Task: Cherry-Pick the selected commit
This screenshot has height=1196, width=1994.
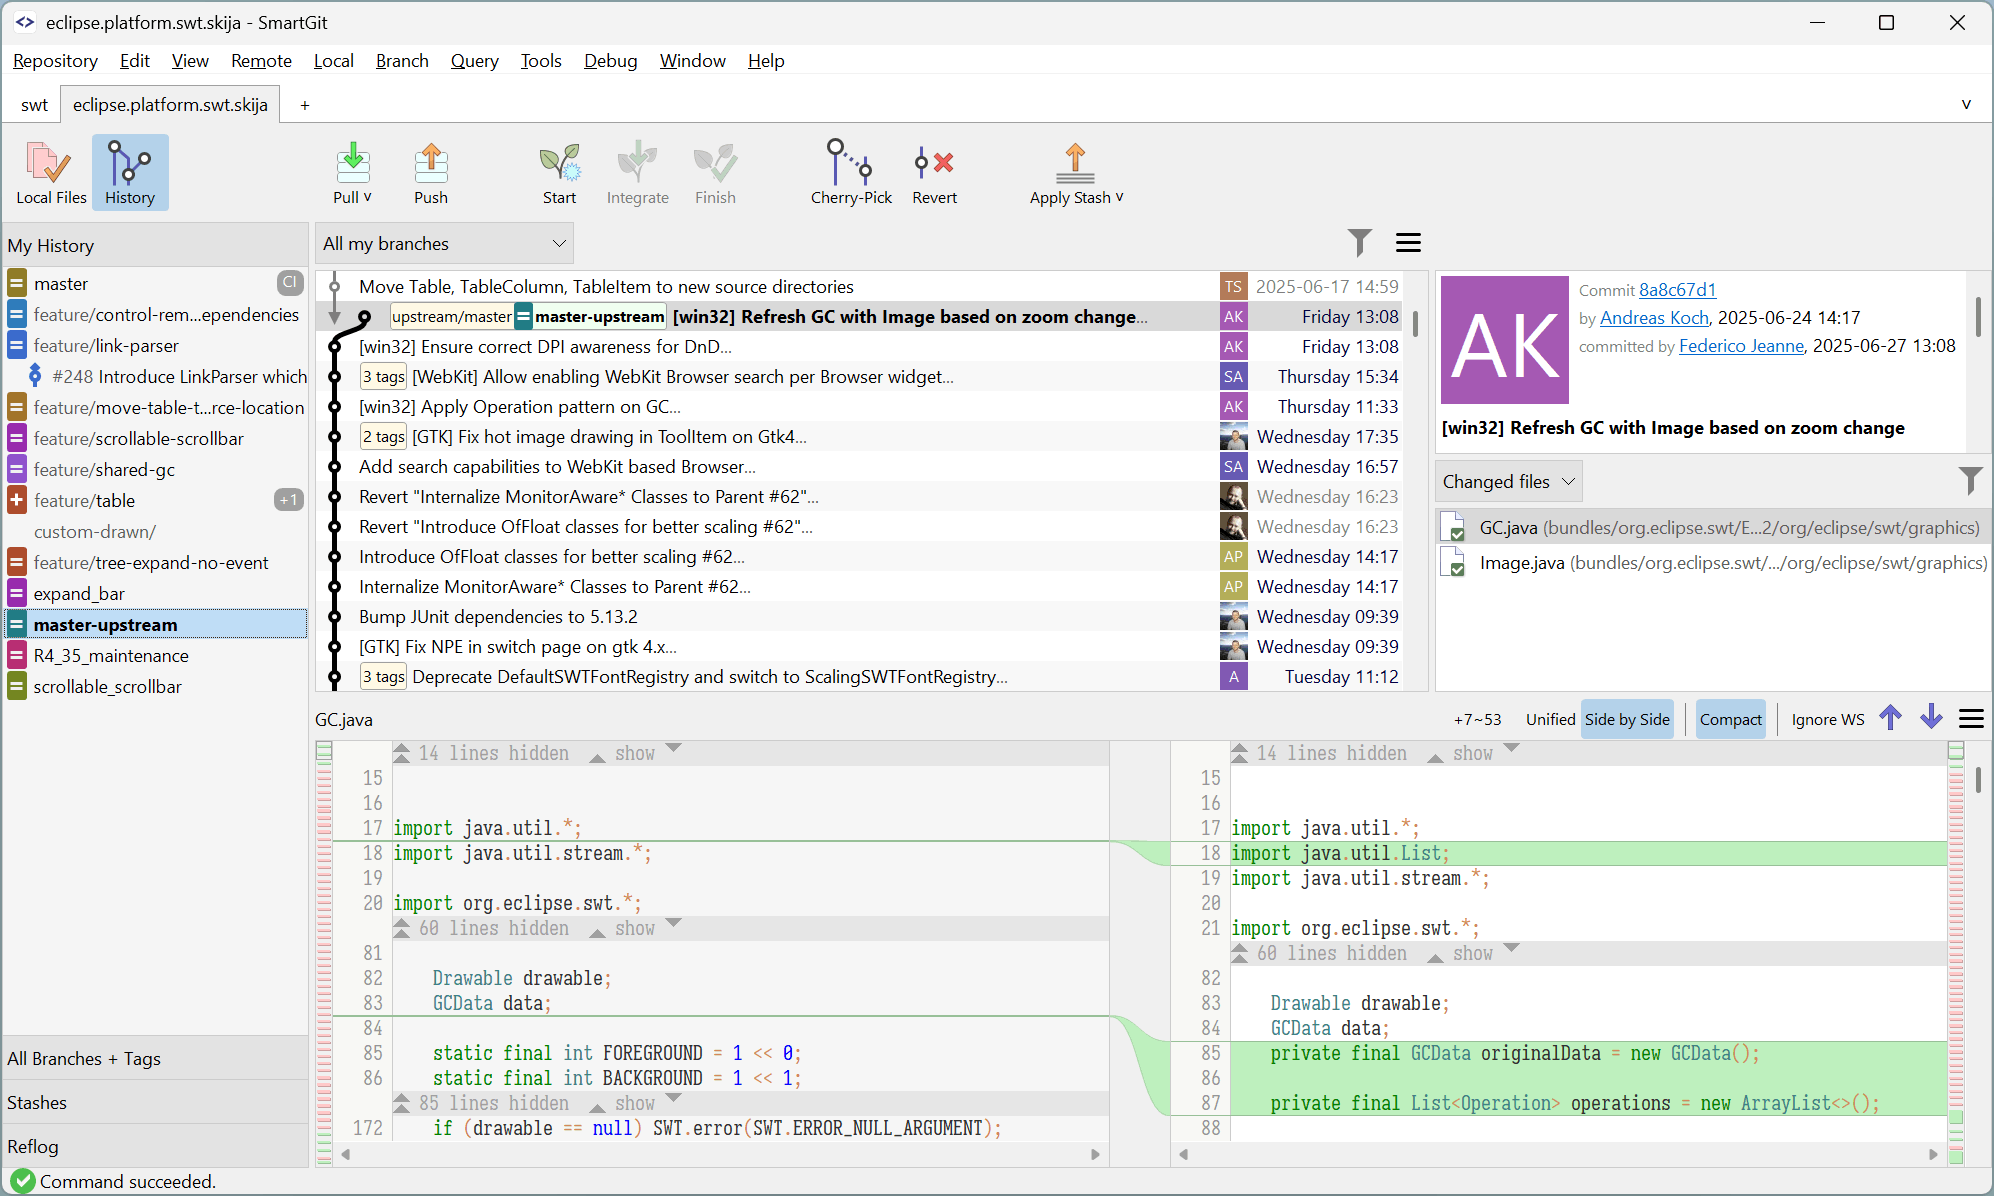Action: click(x=850, y=172)
